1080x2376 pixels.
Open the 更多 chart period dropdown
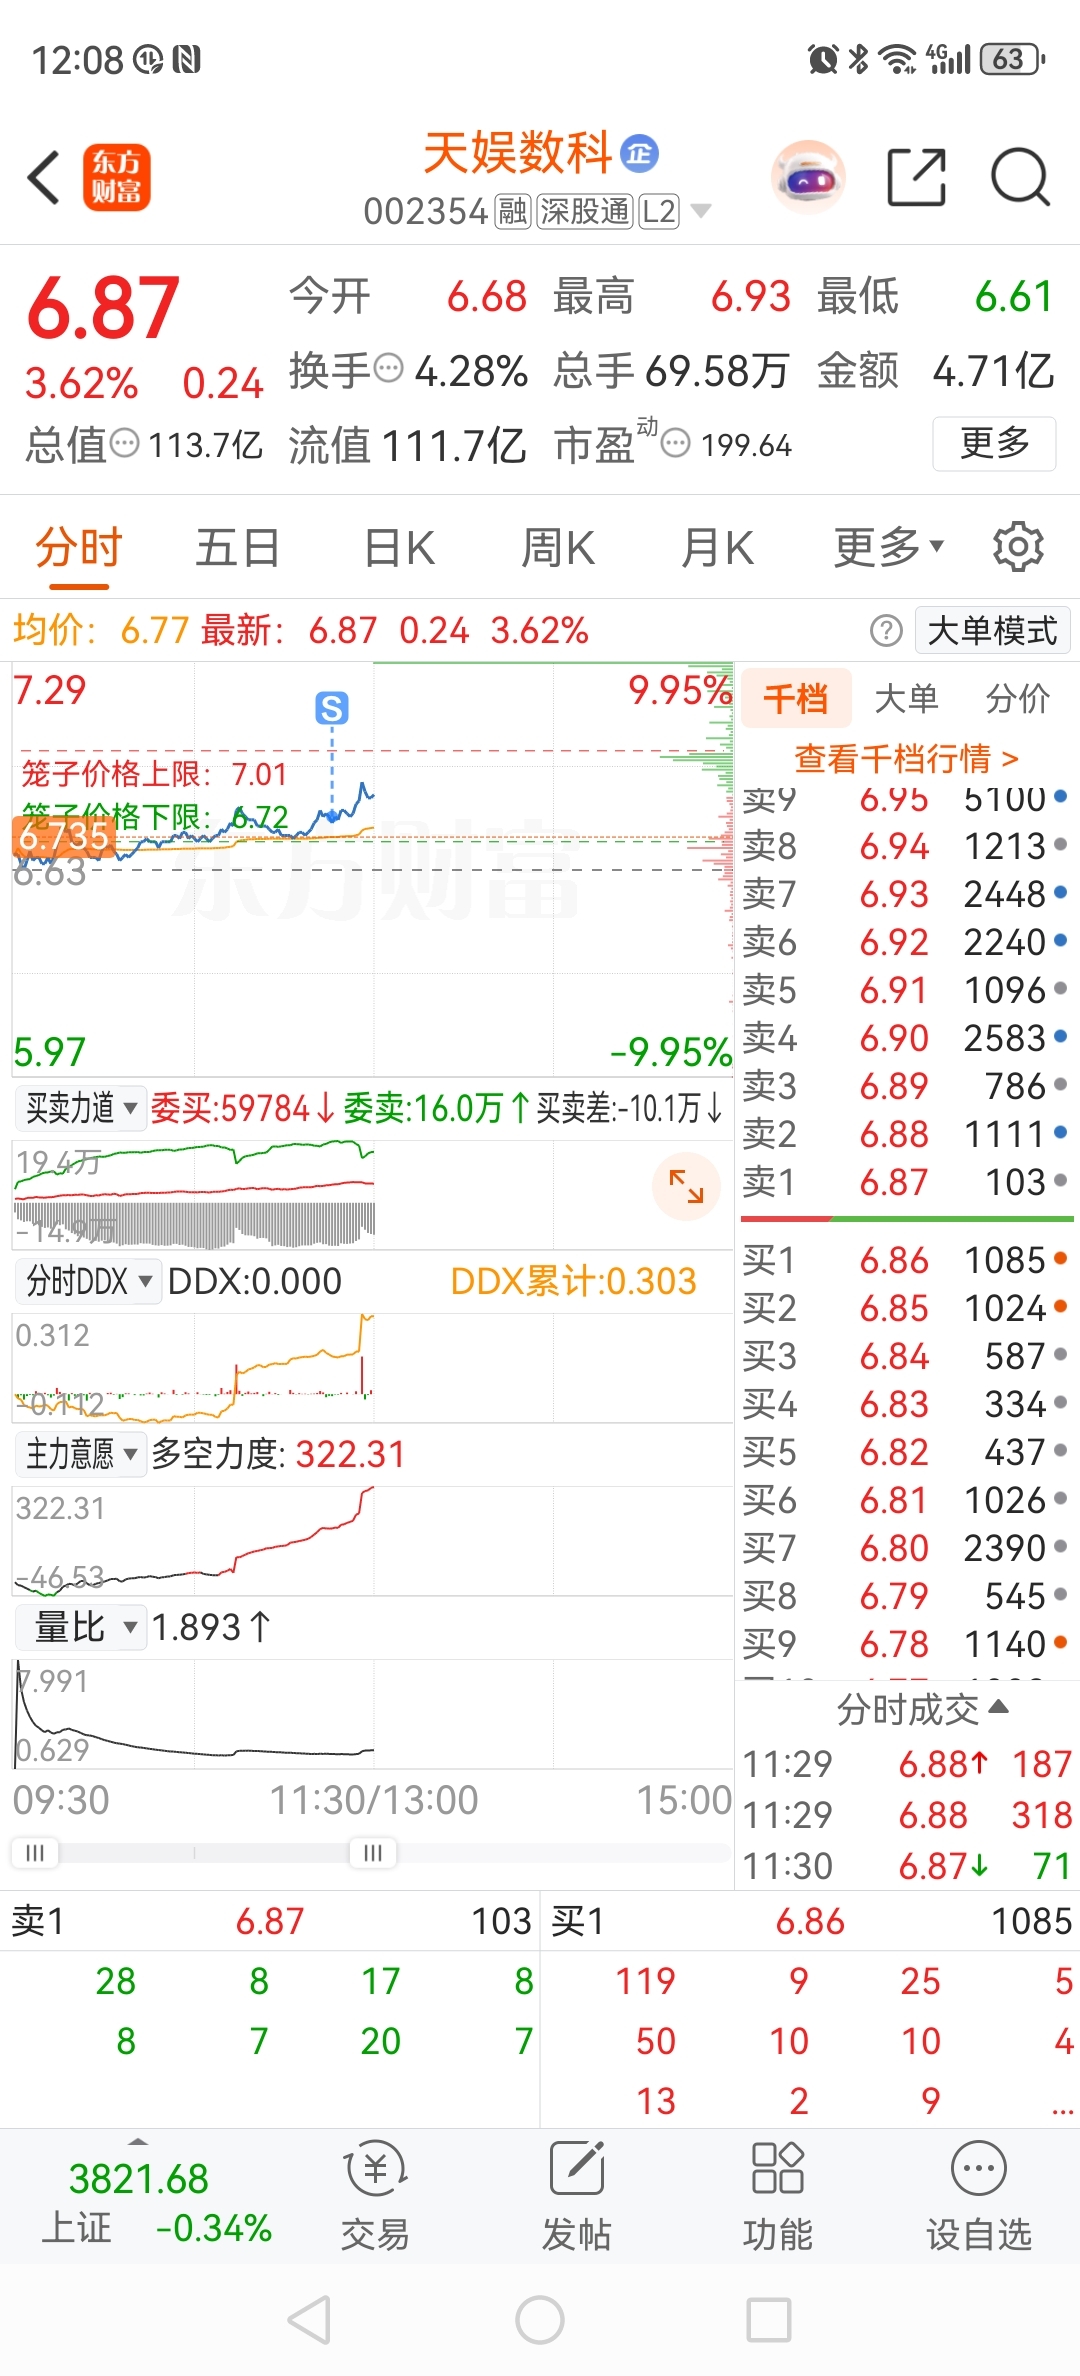click(x=888, y=547)
